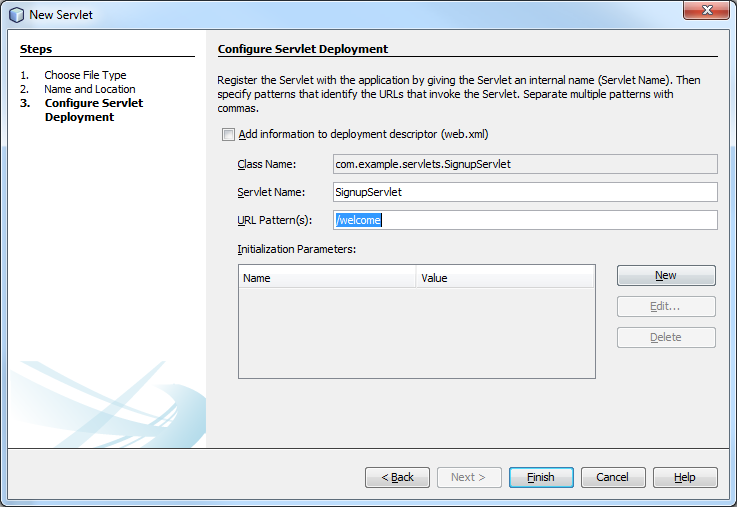
Task: Go Back to previous wizard step
Action: [397, 477]
